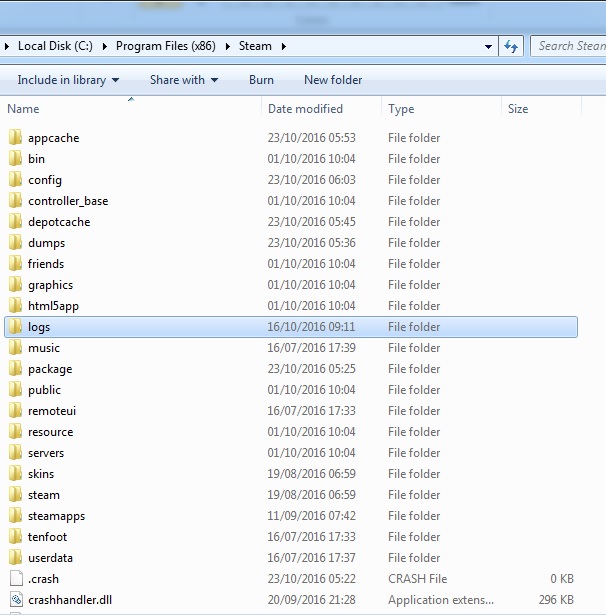
Task: Select the steamapps folder name
Action: coord(56,516)
